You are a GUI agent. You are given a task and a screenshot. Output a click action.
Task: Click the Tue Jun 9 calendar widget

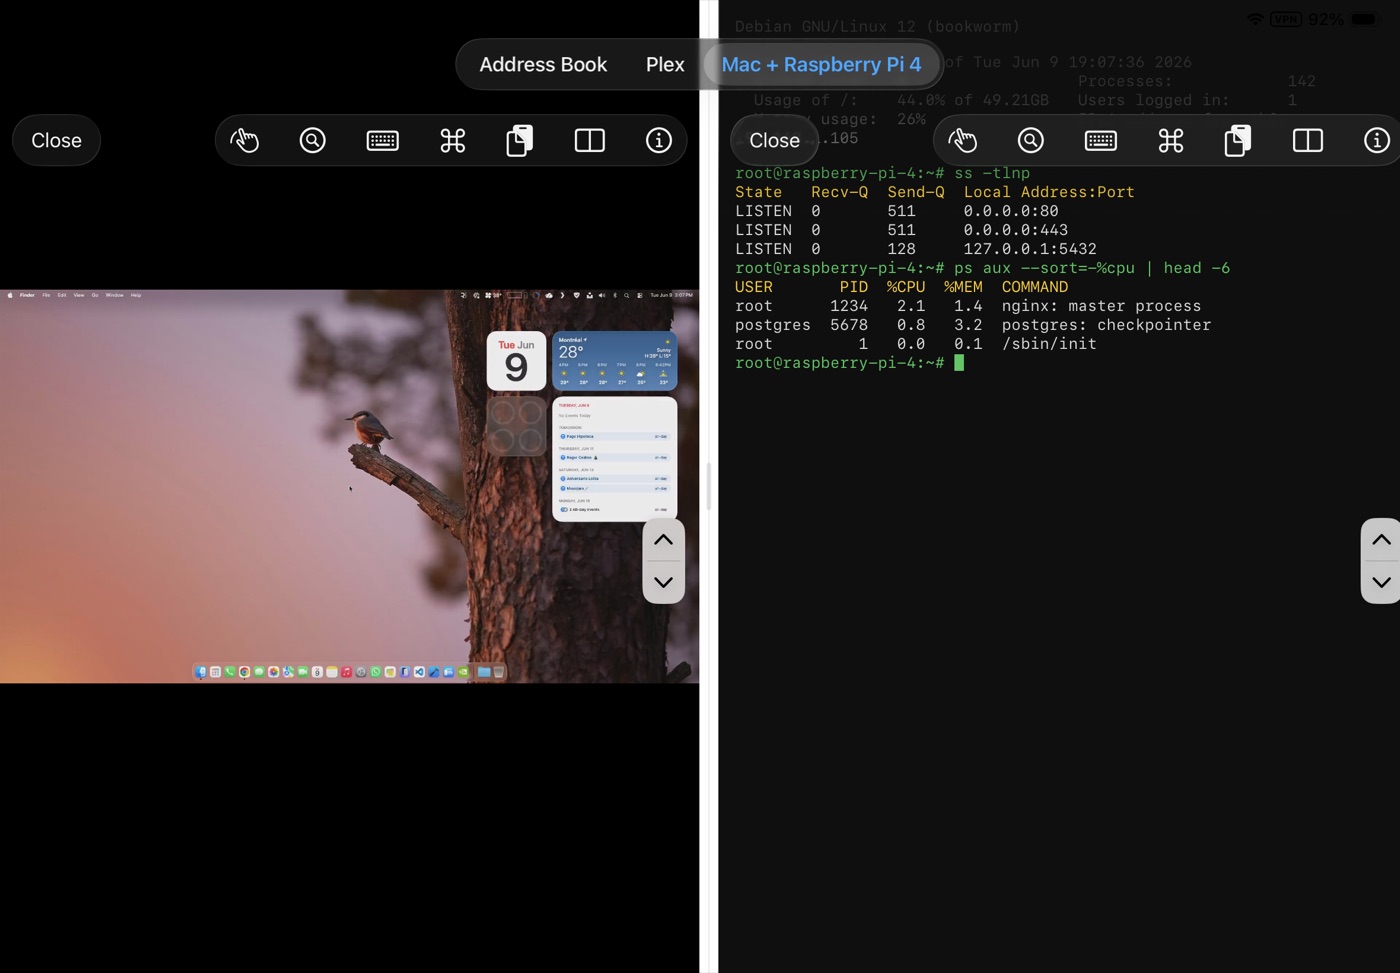[x=516, y=361]
